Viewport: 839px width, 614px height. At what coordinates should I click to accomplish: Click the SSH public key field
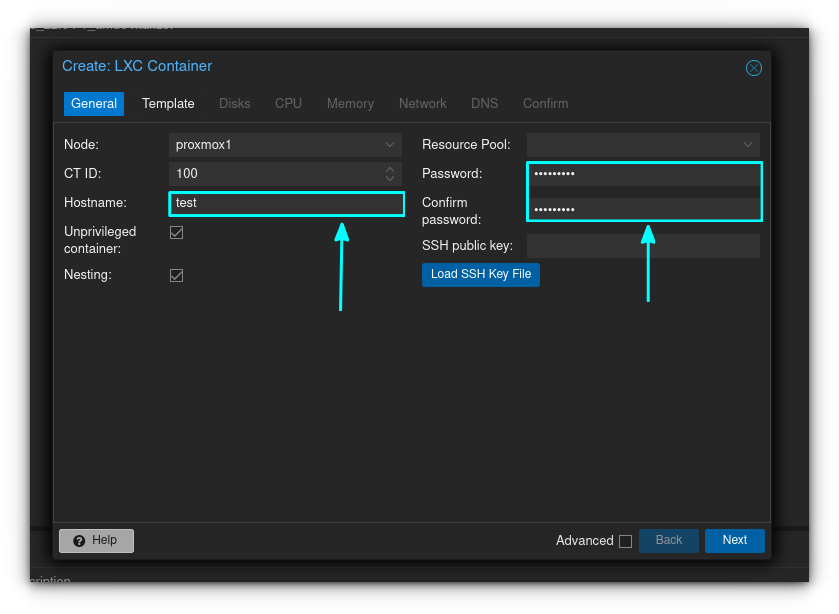(643, 245)
